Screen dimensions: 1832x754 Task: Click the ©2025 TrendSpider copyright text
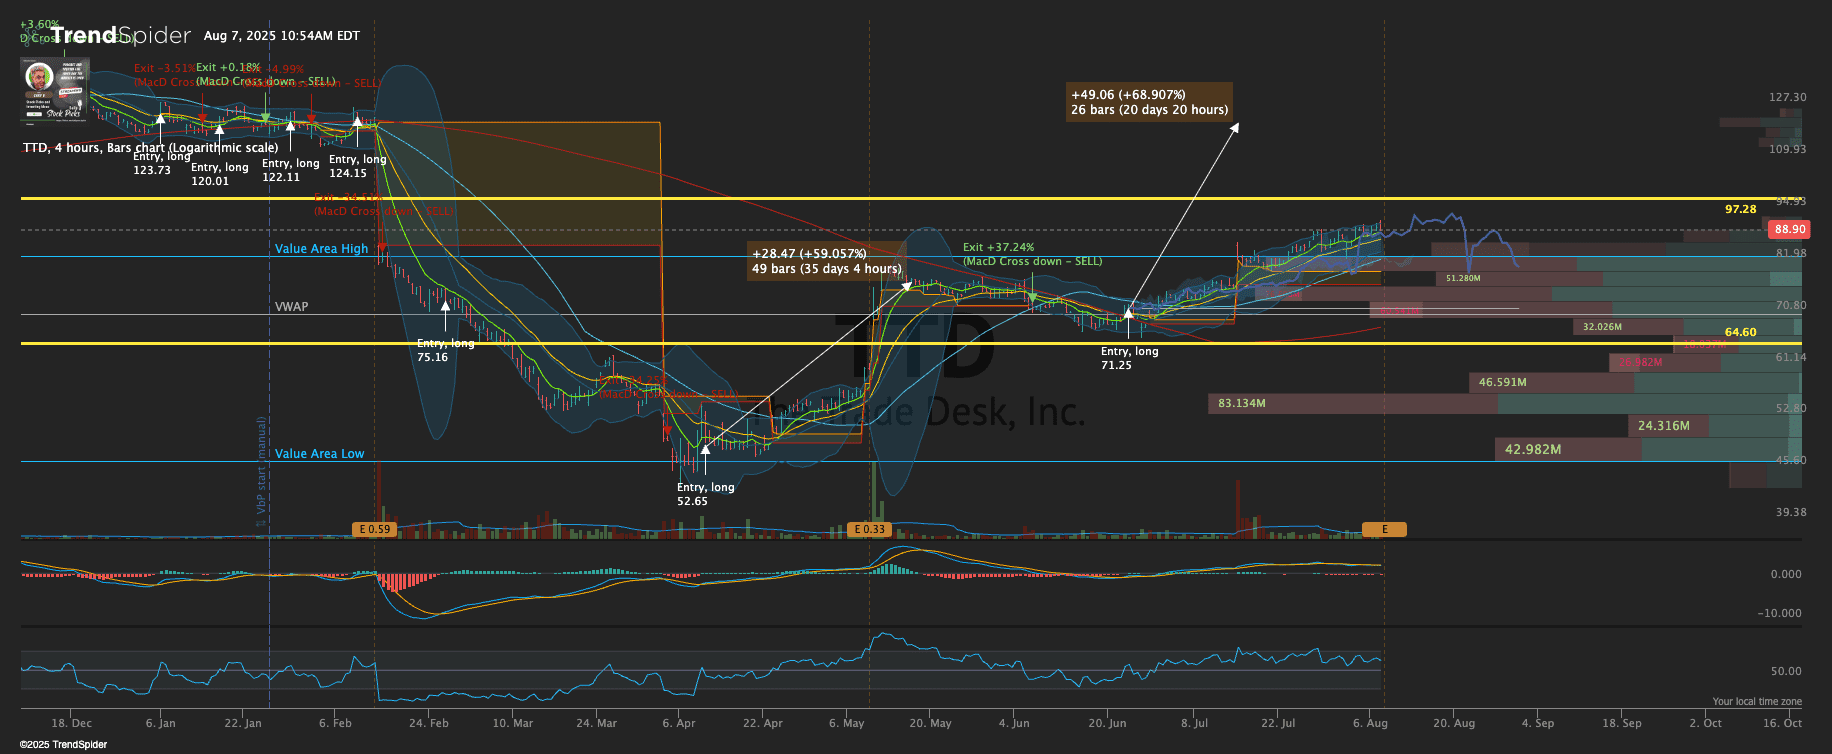click(x=64, y=744)
